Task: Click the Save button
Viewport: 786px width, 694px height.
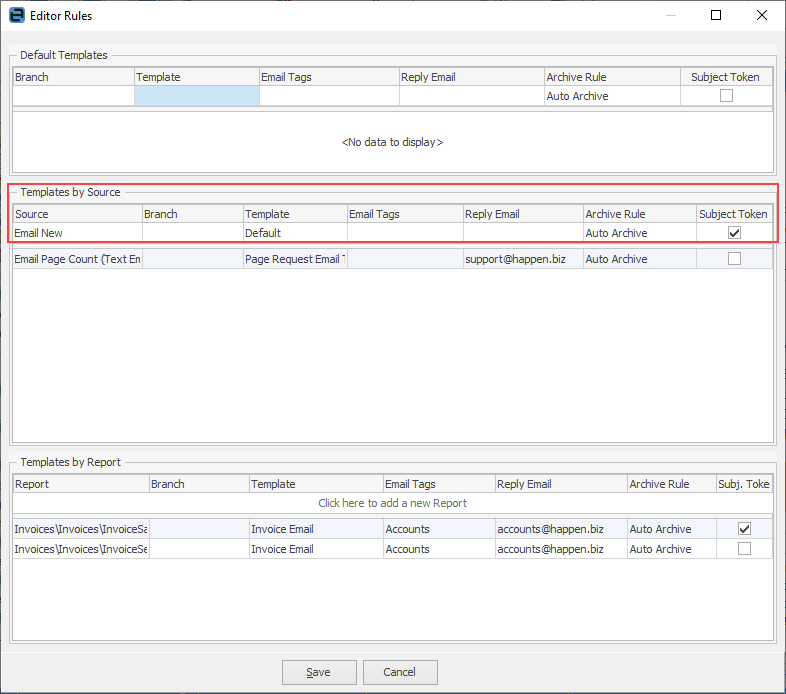Action: click(x=319, y=672)
